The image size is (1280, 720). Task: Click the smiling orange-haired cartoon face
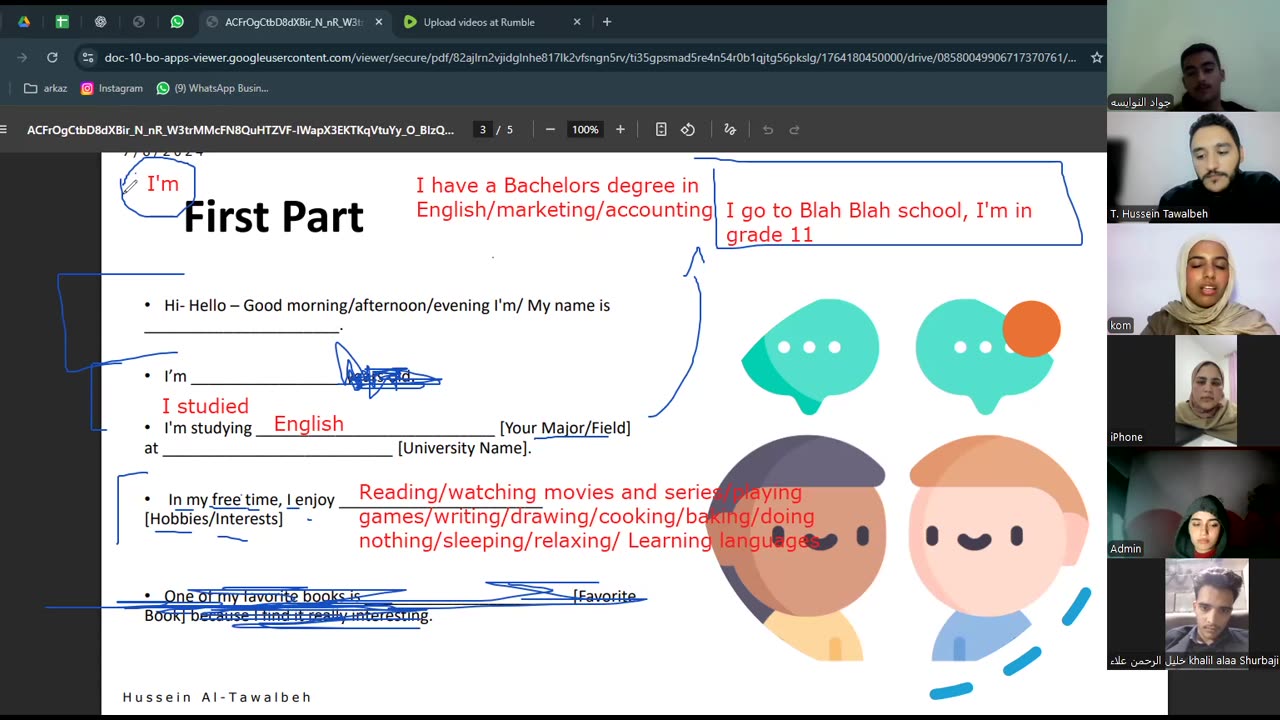pos(997,548)
